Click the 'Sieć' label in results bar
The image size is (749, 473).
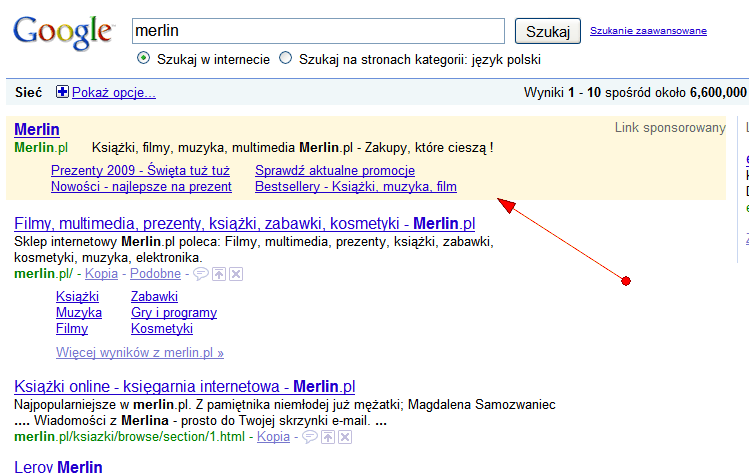point(29,92)
